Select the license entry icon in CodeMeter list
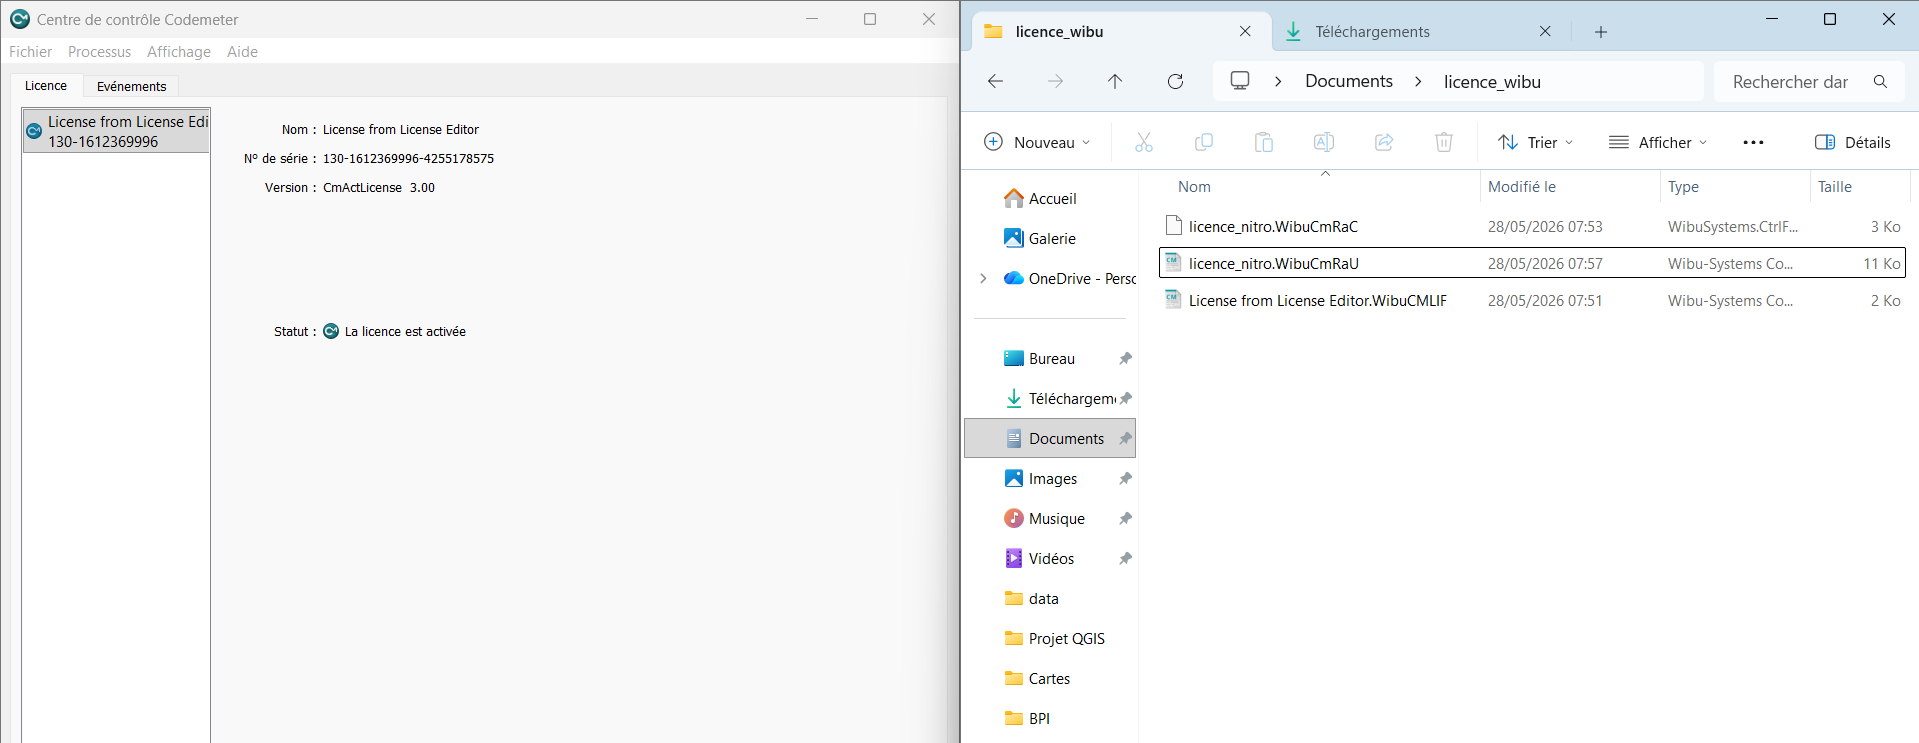This screenshot has width=1919, height=743. click(x=34, y=131)
